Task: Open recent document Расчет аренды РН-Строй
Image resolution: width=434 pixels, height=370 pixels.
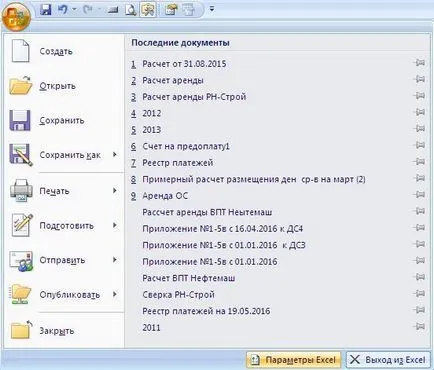Action: click(x=194, y=97)
